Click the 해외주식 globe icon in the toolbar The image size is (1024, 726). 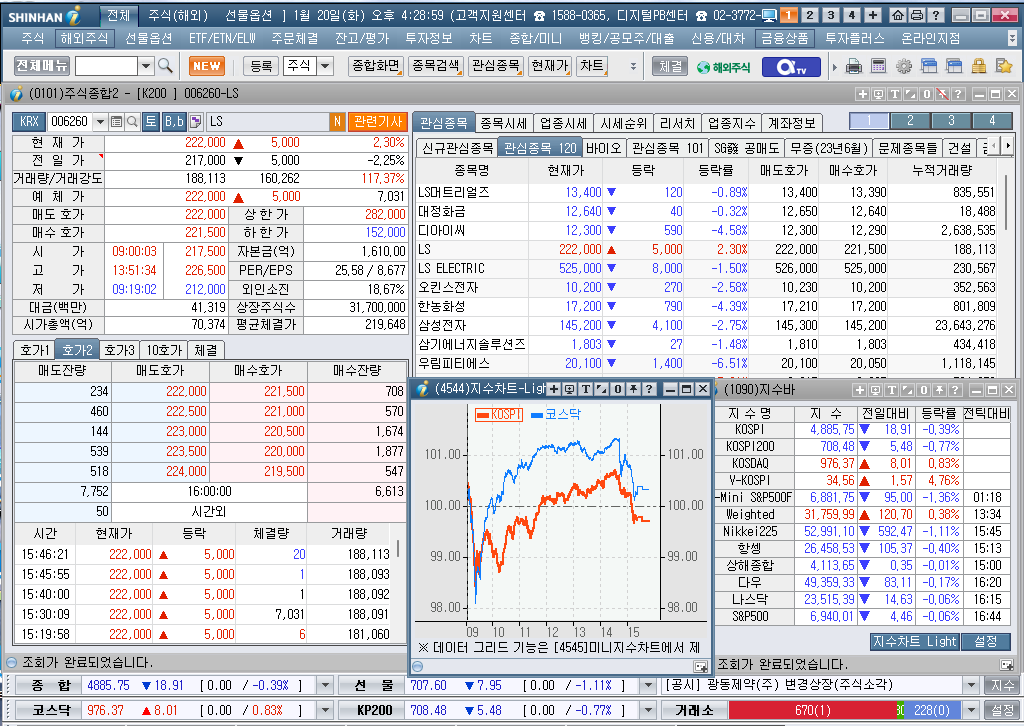[x=724, y=67]
